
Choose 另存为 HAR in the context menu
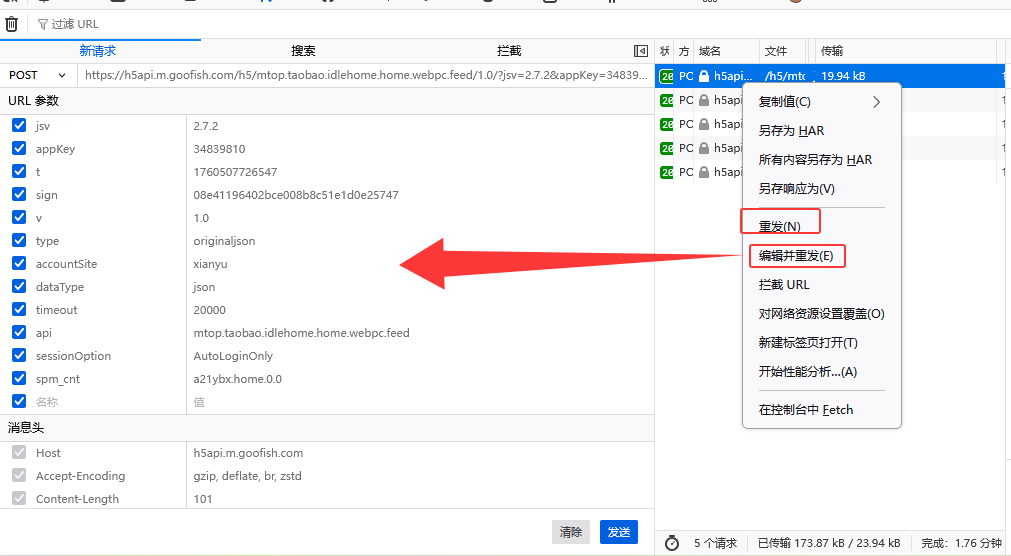pos(791,131)
